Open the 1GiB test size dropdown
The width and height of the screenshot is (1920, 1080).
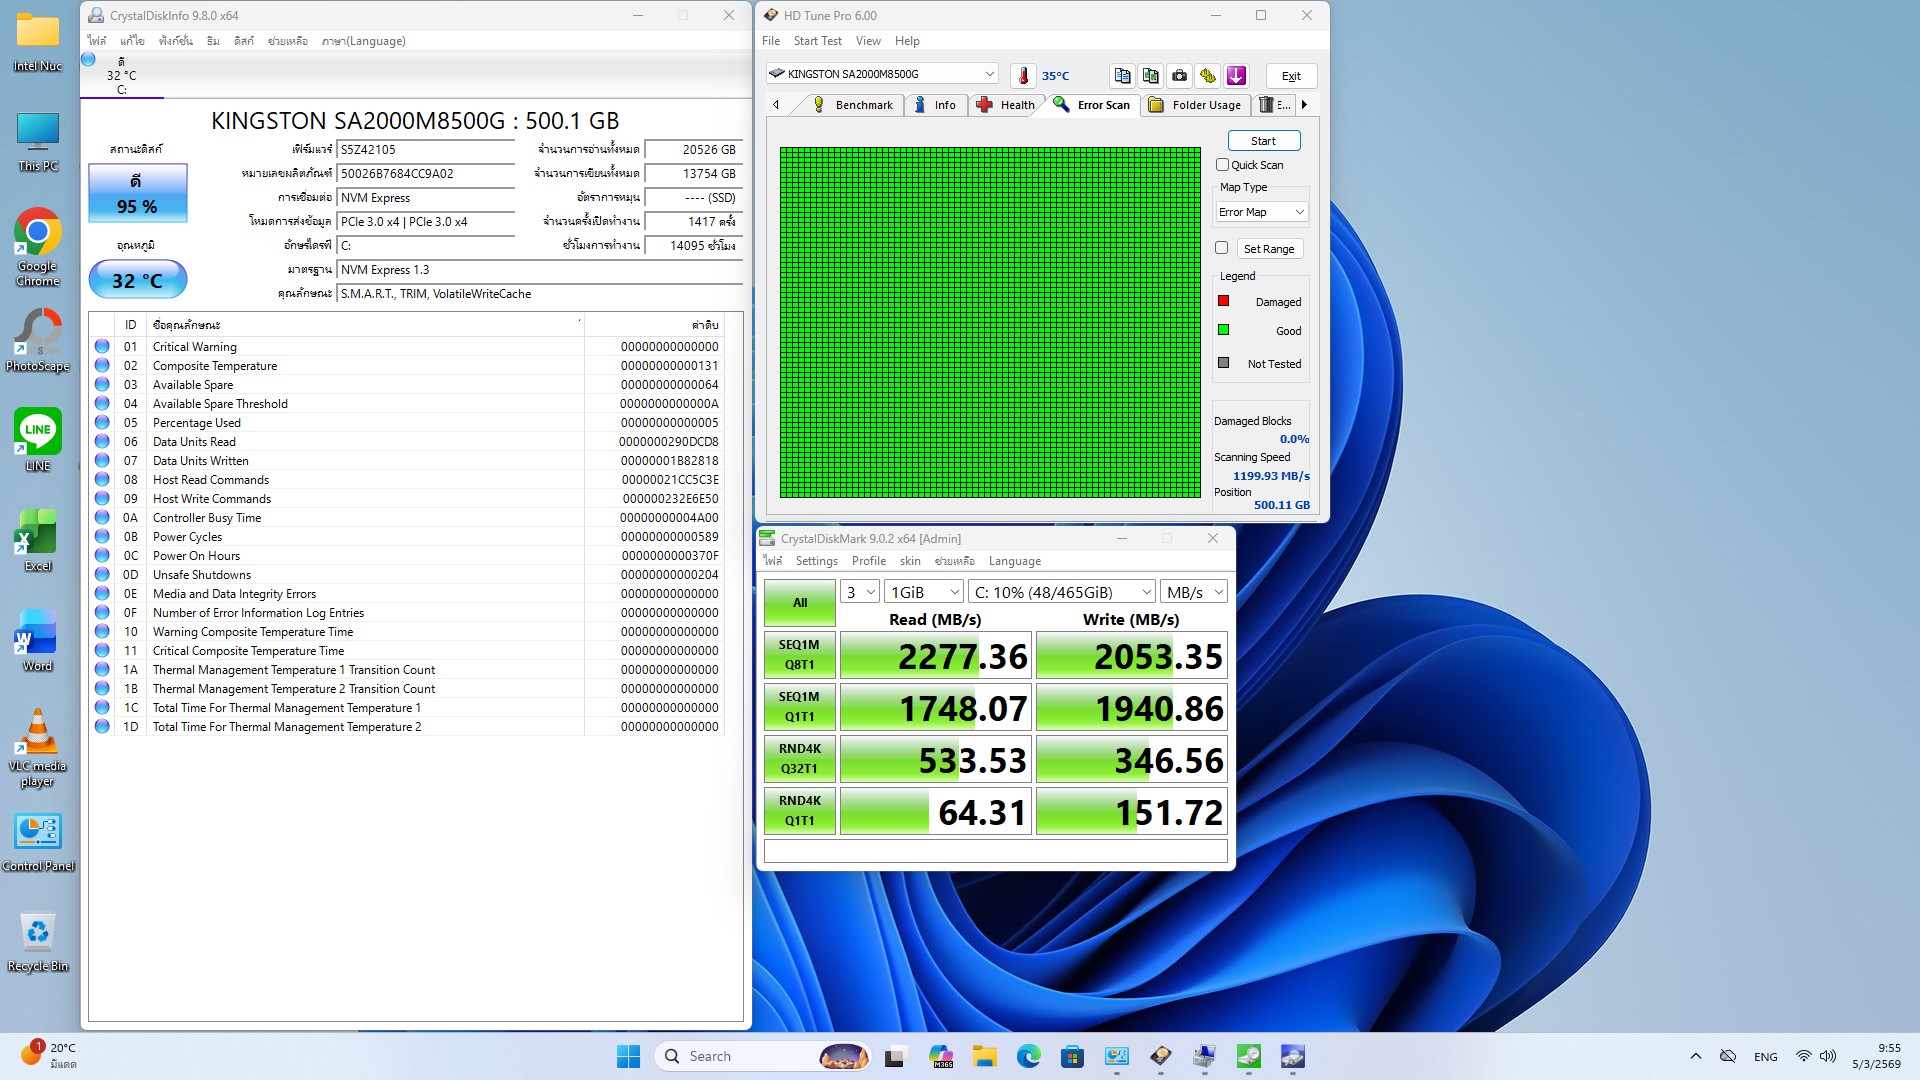point(924,592)
